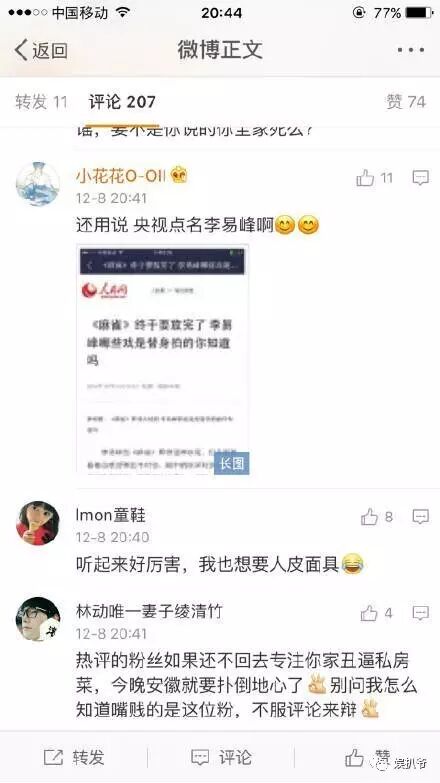The image size is (440, 783).
Task: Tap the username 林动唯一妻子绫清竹
Action: (149, 611)
